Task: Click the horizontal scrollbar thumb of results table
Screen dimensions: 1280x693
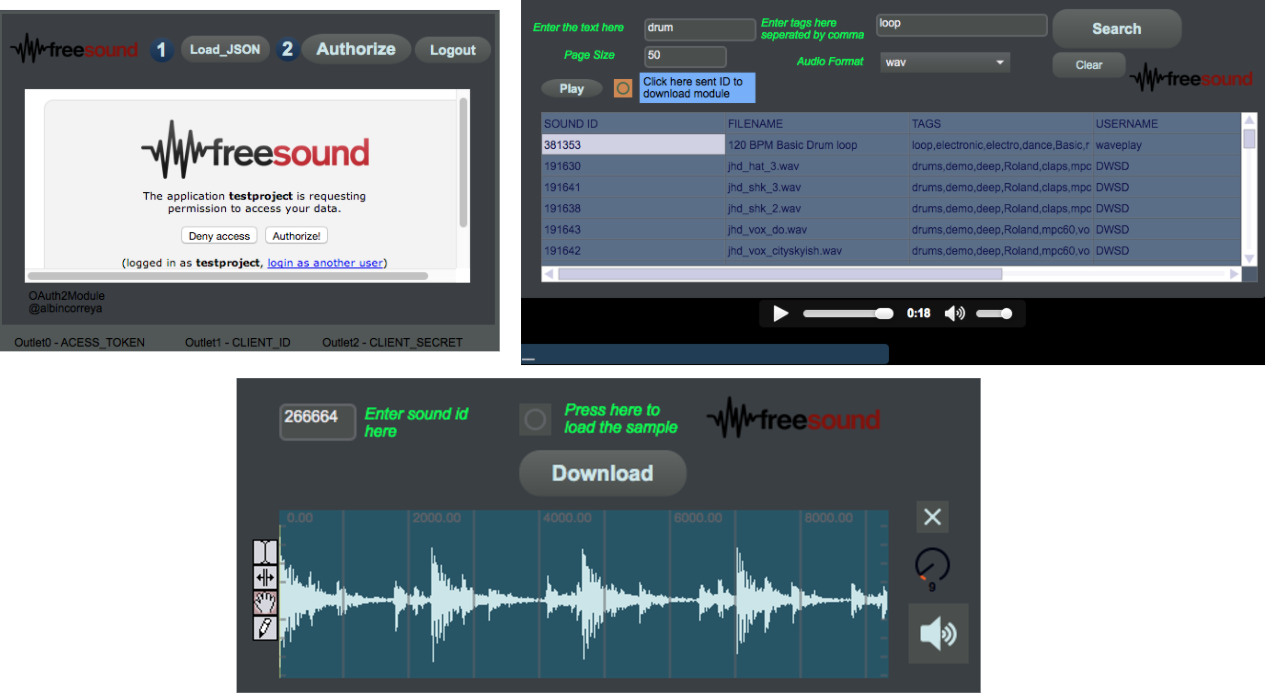Action: pyautogui.click(x=780, y=273)
